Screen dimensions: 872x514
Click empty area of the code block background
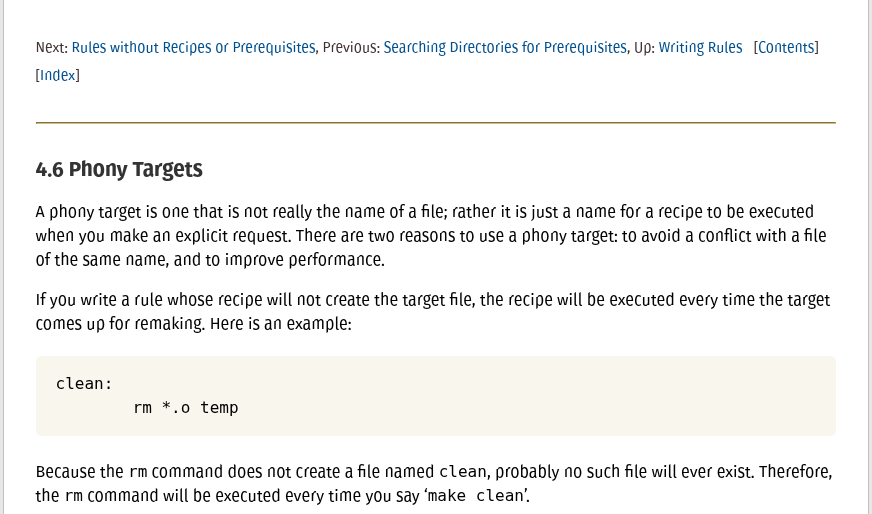pyautogui.click(x=556, y=396)
